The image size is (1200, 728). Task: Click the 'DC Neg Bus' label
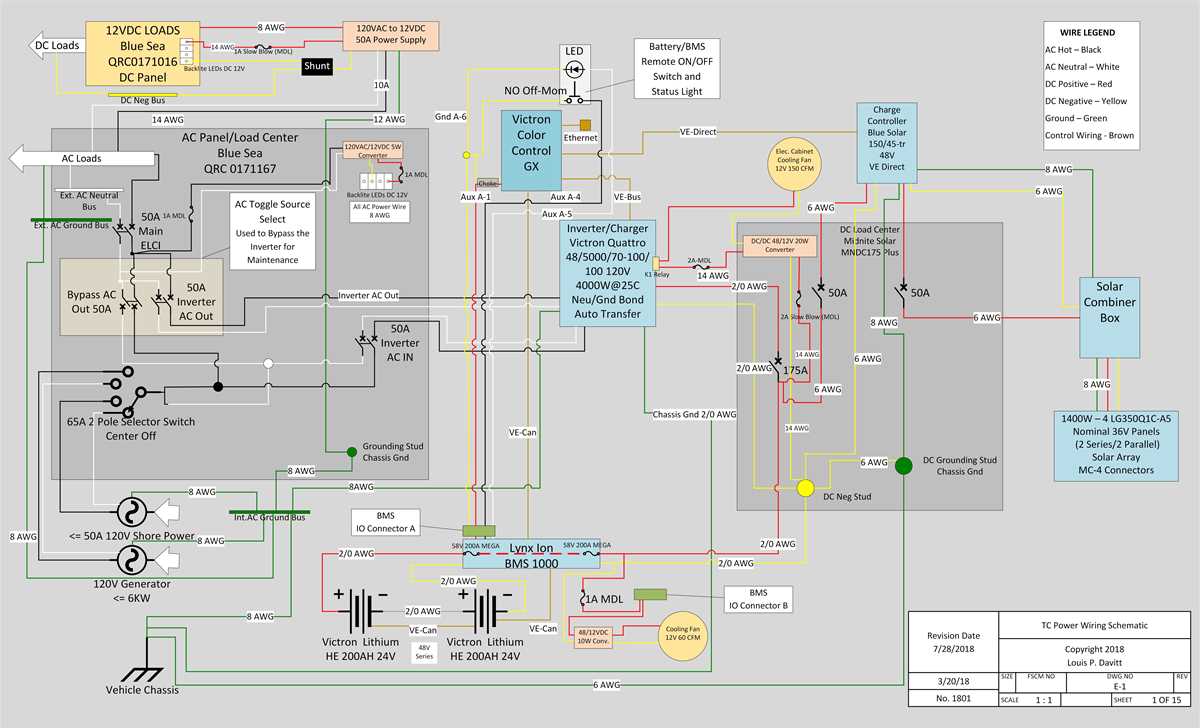click(x=142, y=100)
